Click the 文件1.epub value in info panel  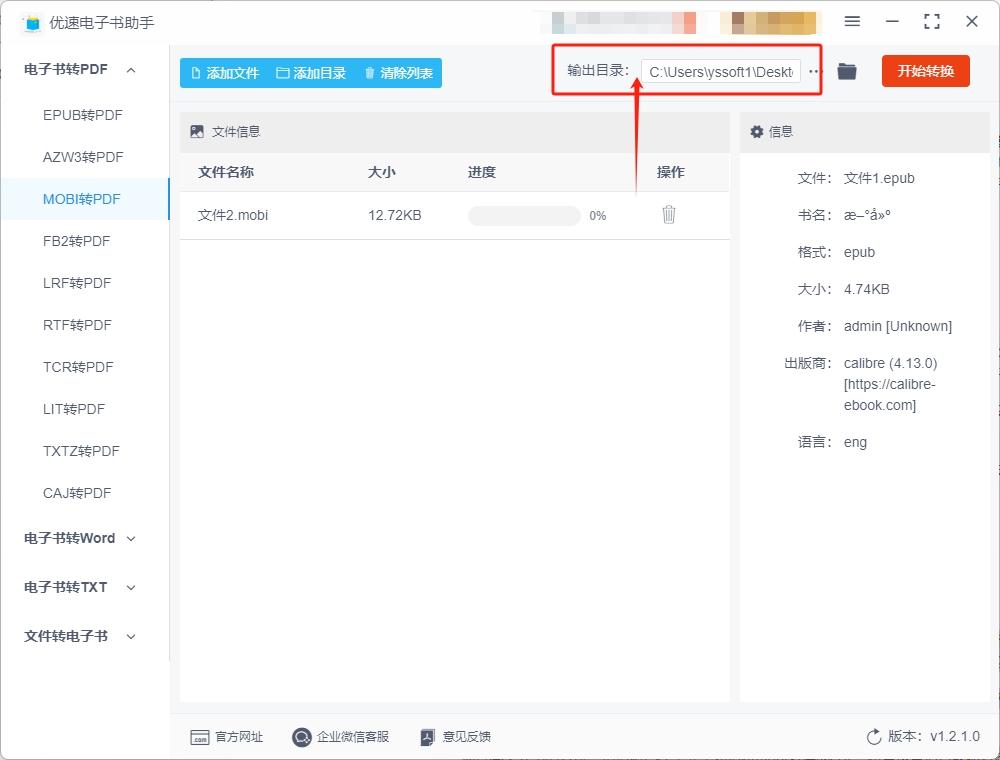pyautogui.click(x=879, y=179)
